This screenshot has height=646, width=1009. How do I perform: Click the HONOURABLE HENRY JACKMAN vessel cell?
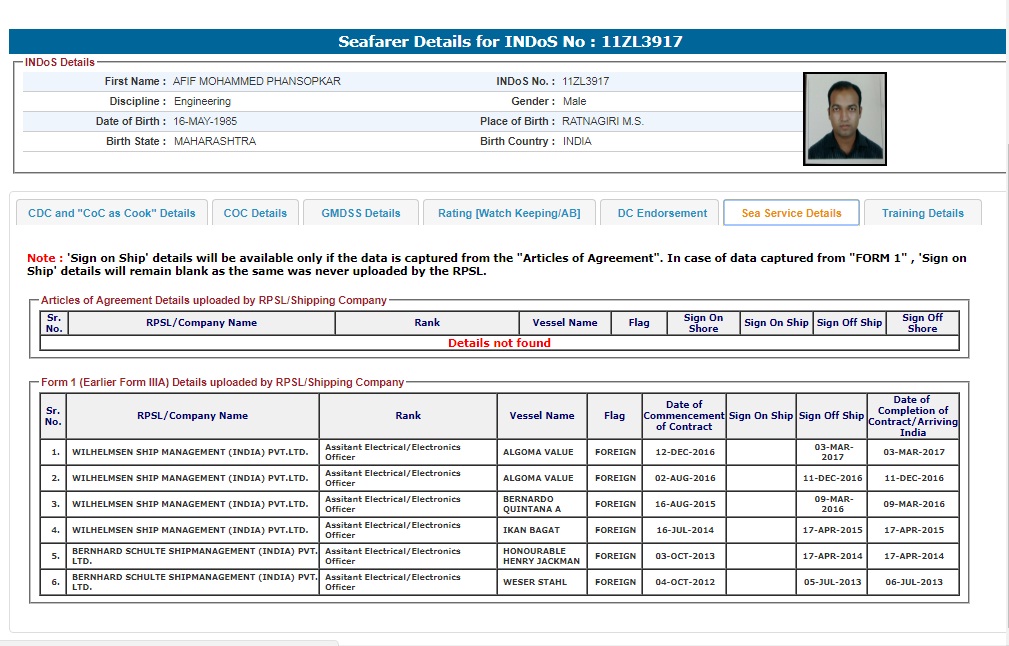point(542,556)
